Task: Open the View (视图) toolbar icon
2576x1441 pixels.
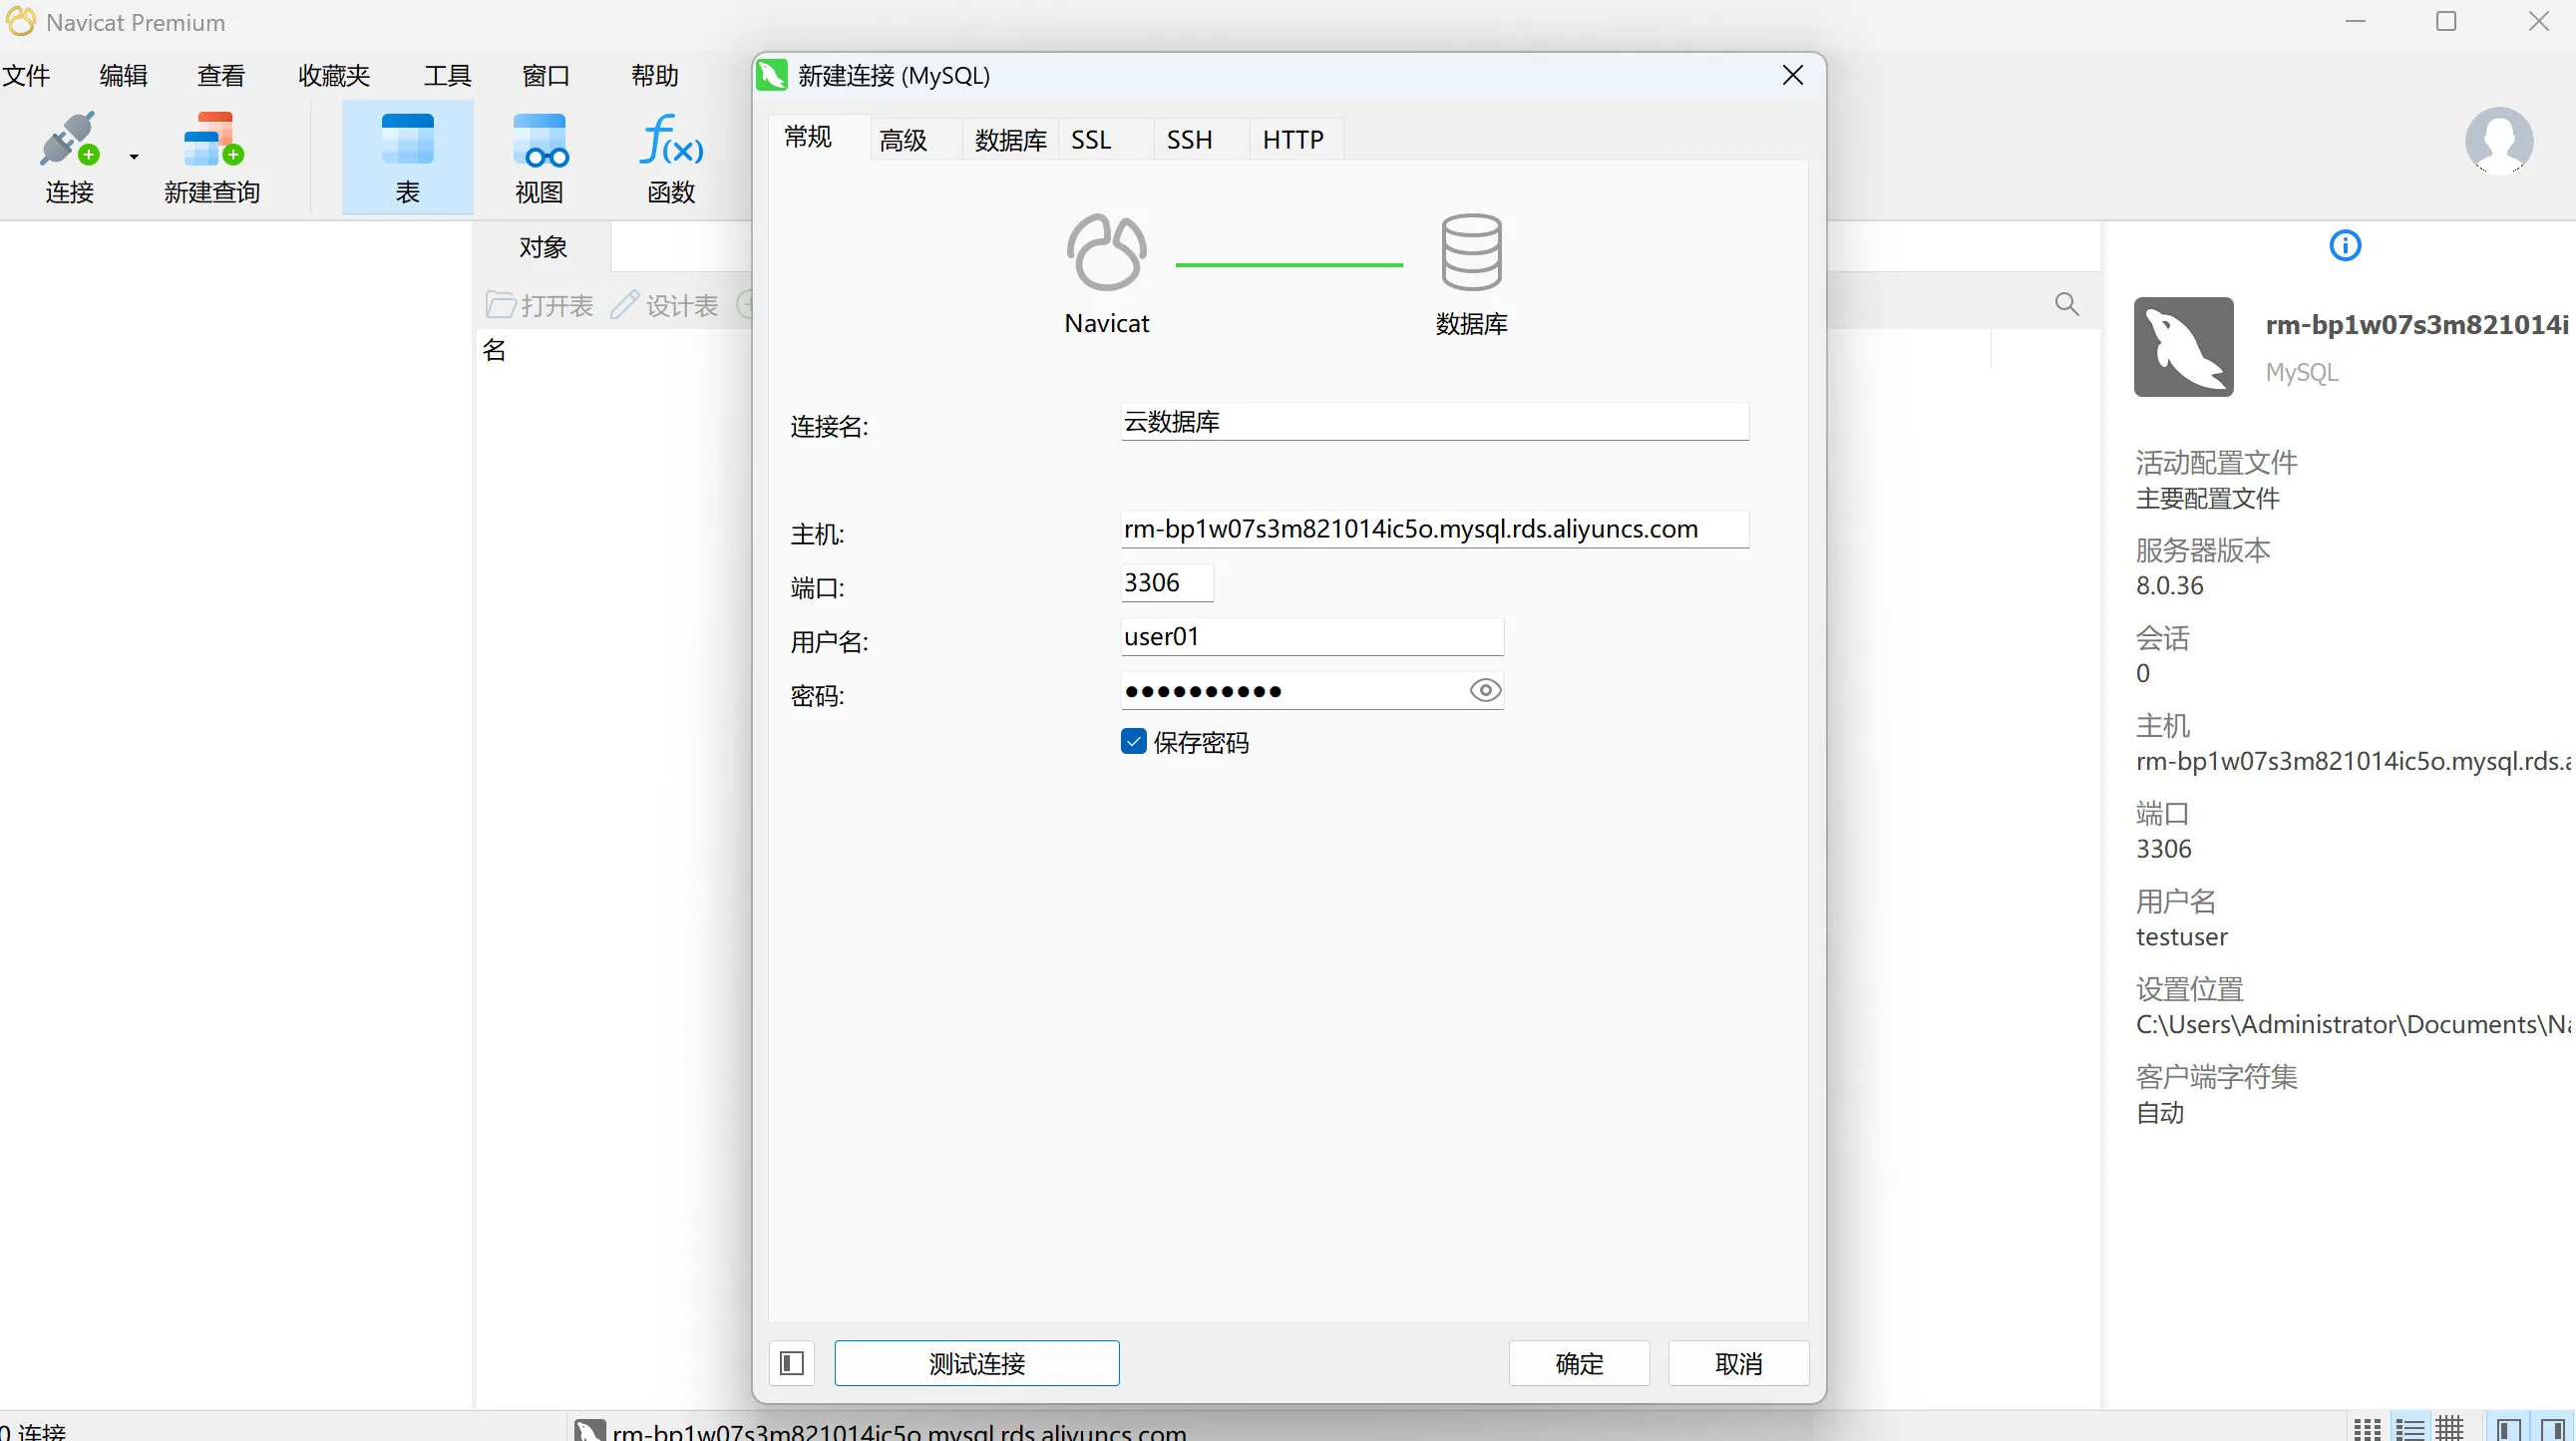Action: click(x=540, y=140)
